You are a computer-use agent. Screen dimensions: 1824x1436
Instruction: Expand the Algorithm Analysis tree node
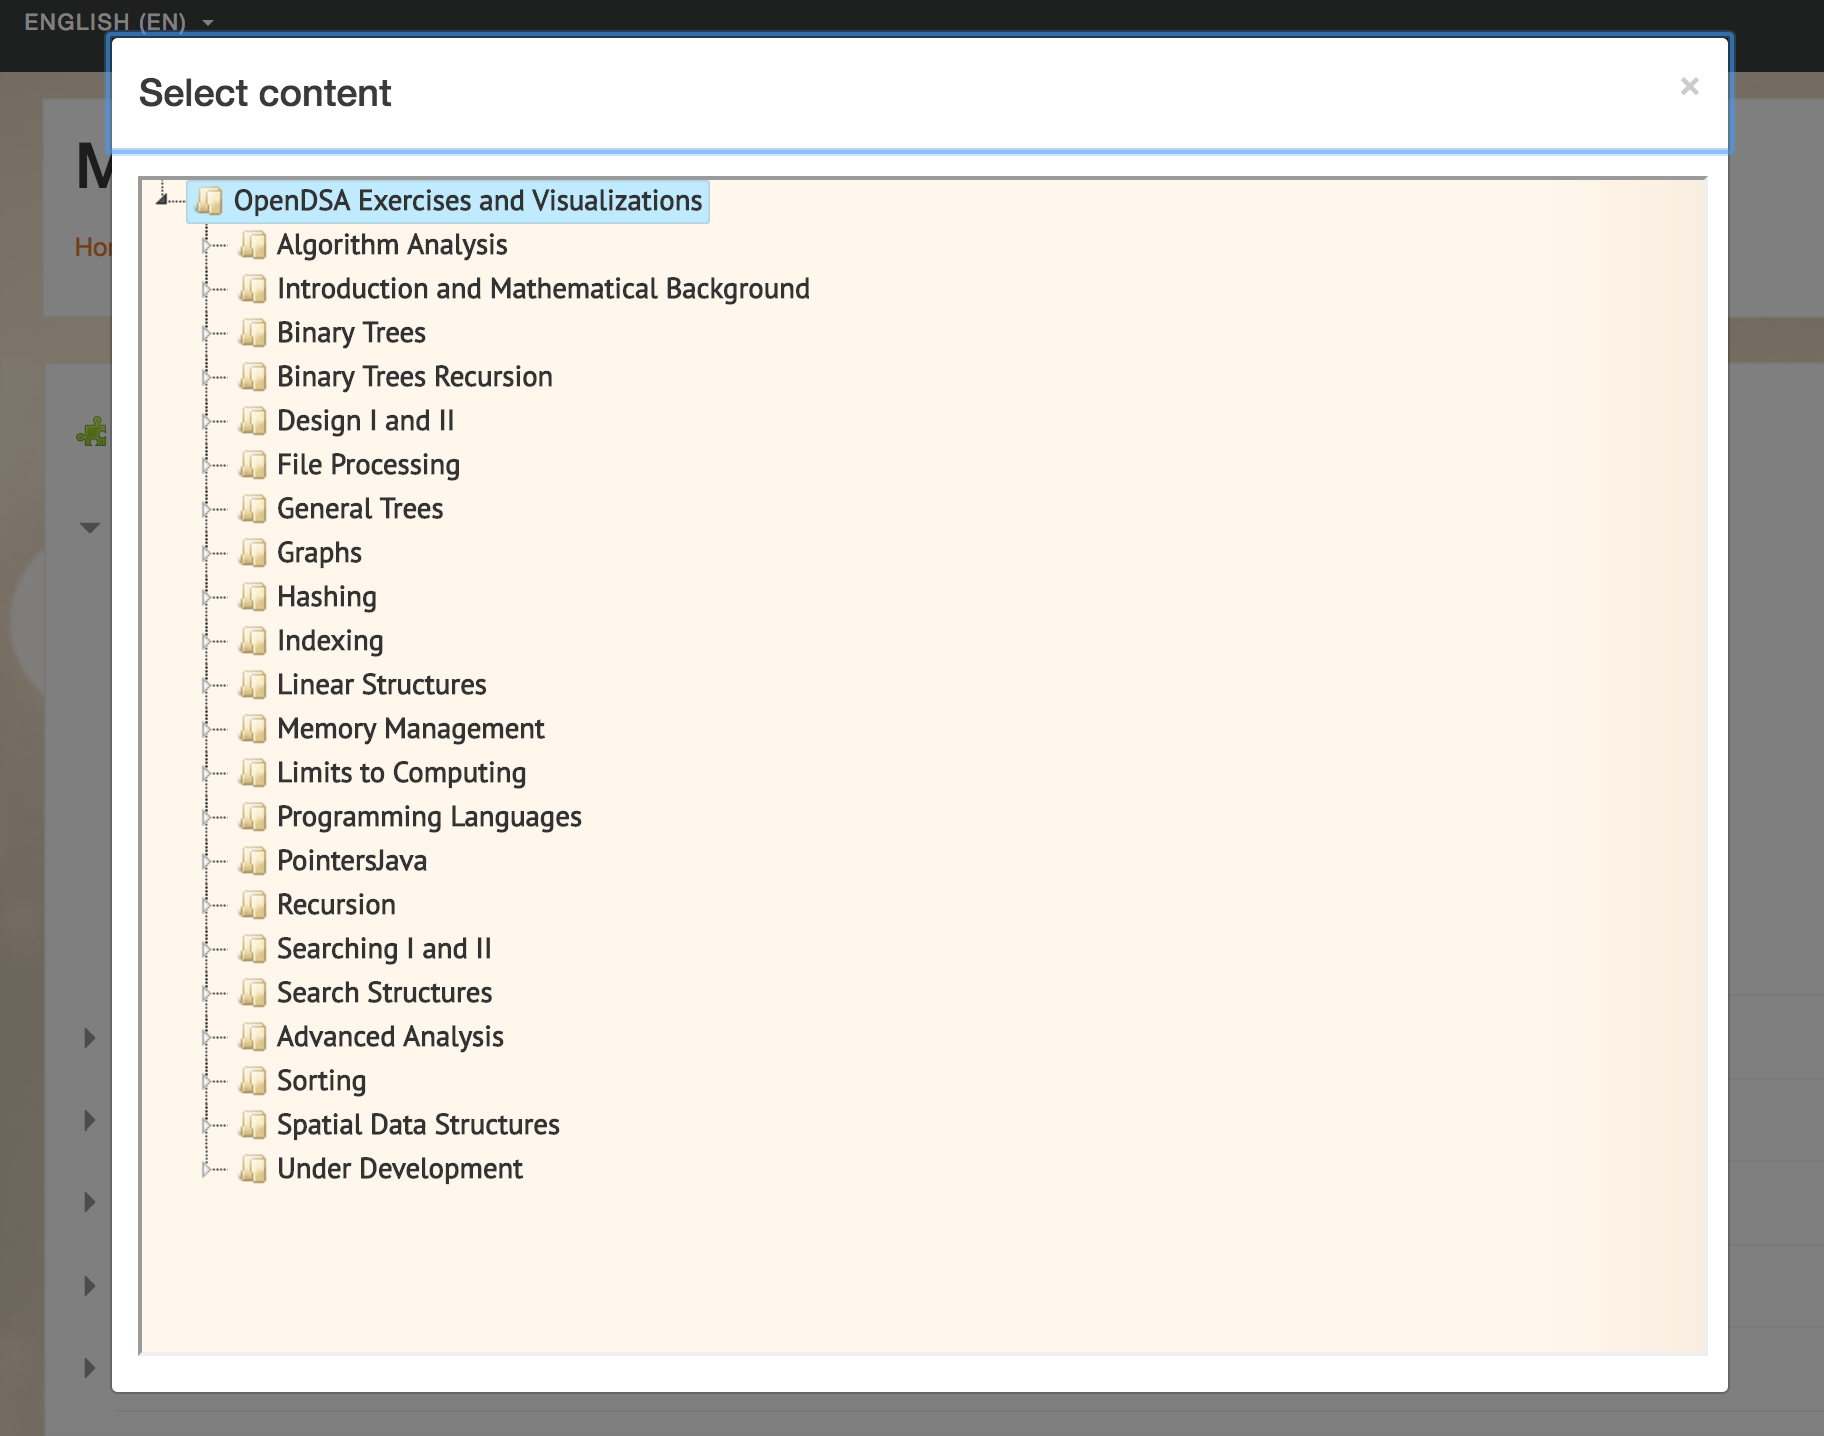(206, 245)
